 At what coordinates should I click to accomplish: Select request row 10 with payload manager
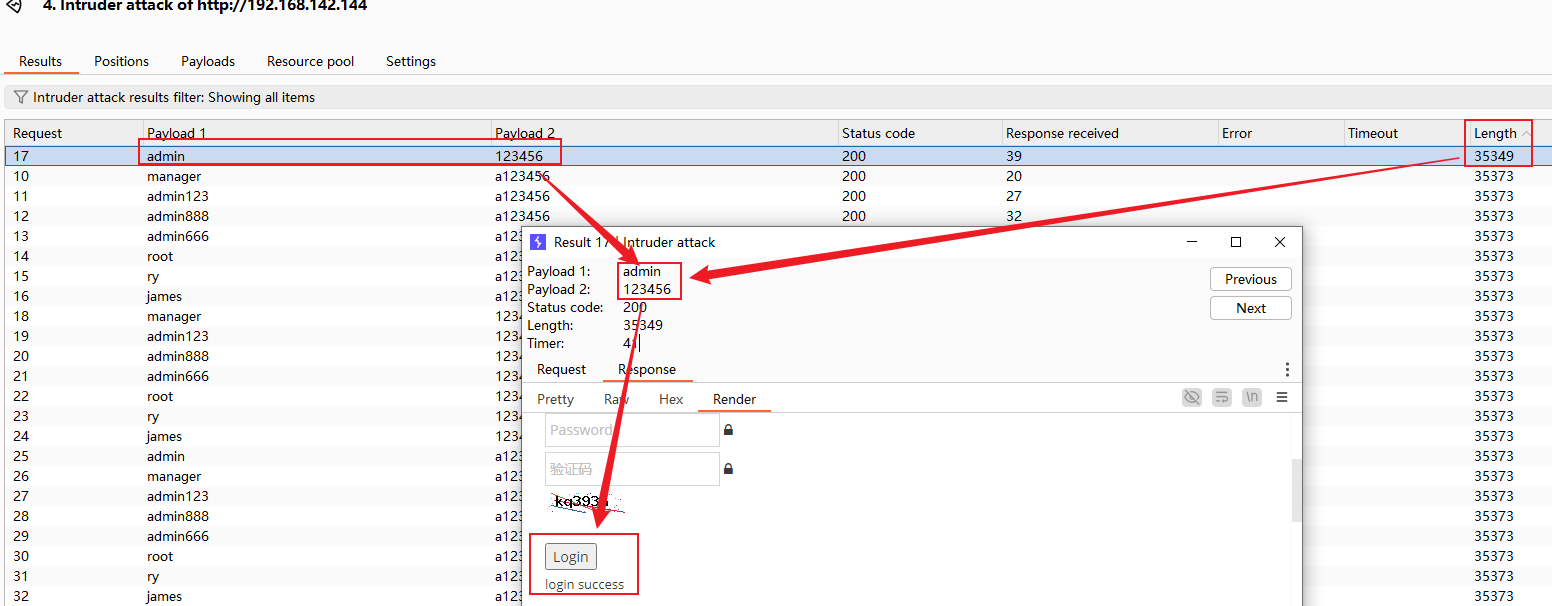[x=776, y=176]
